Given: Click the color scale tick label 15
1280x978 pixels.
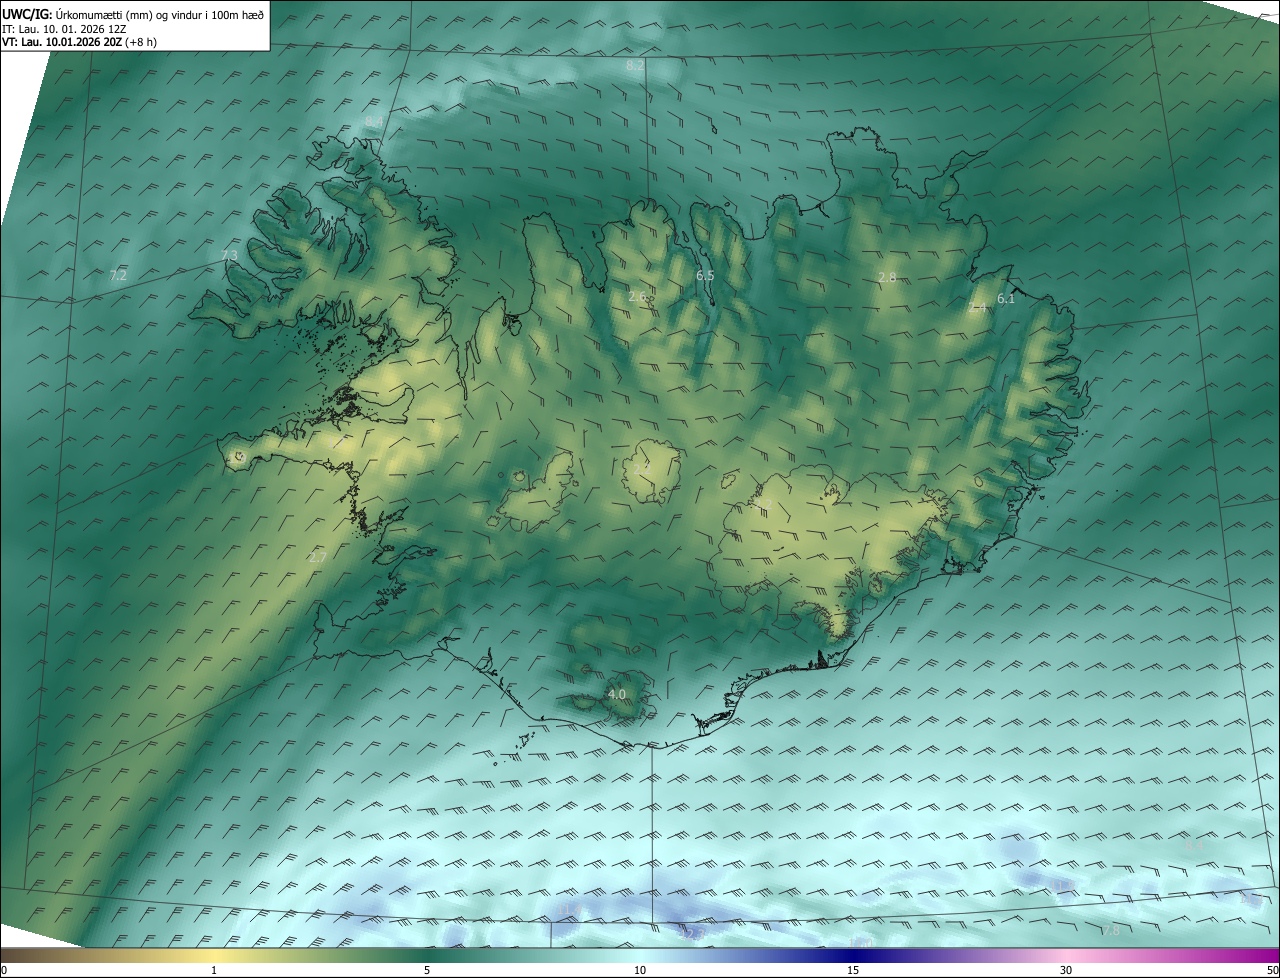Looking at the screenshot, I should click(853, 971).
